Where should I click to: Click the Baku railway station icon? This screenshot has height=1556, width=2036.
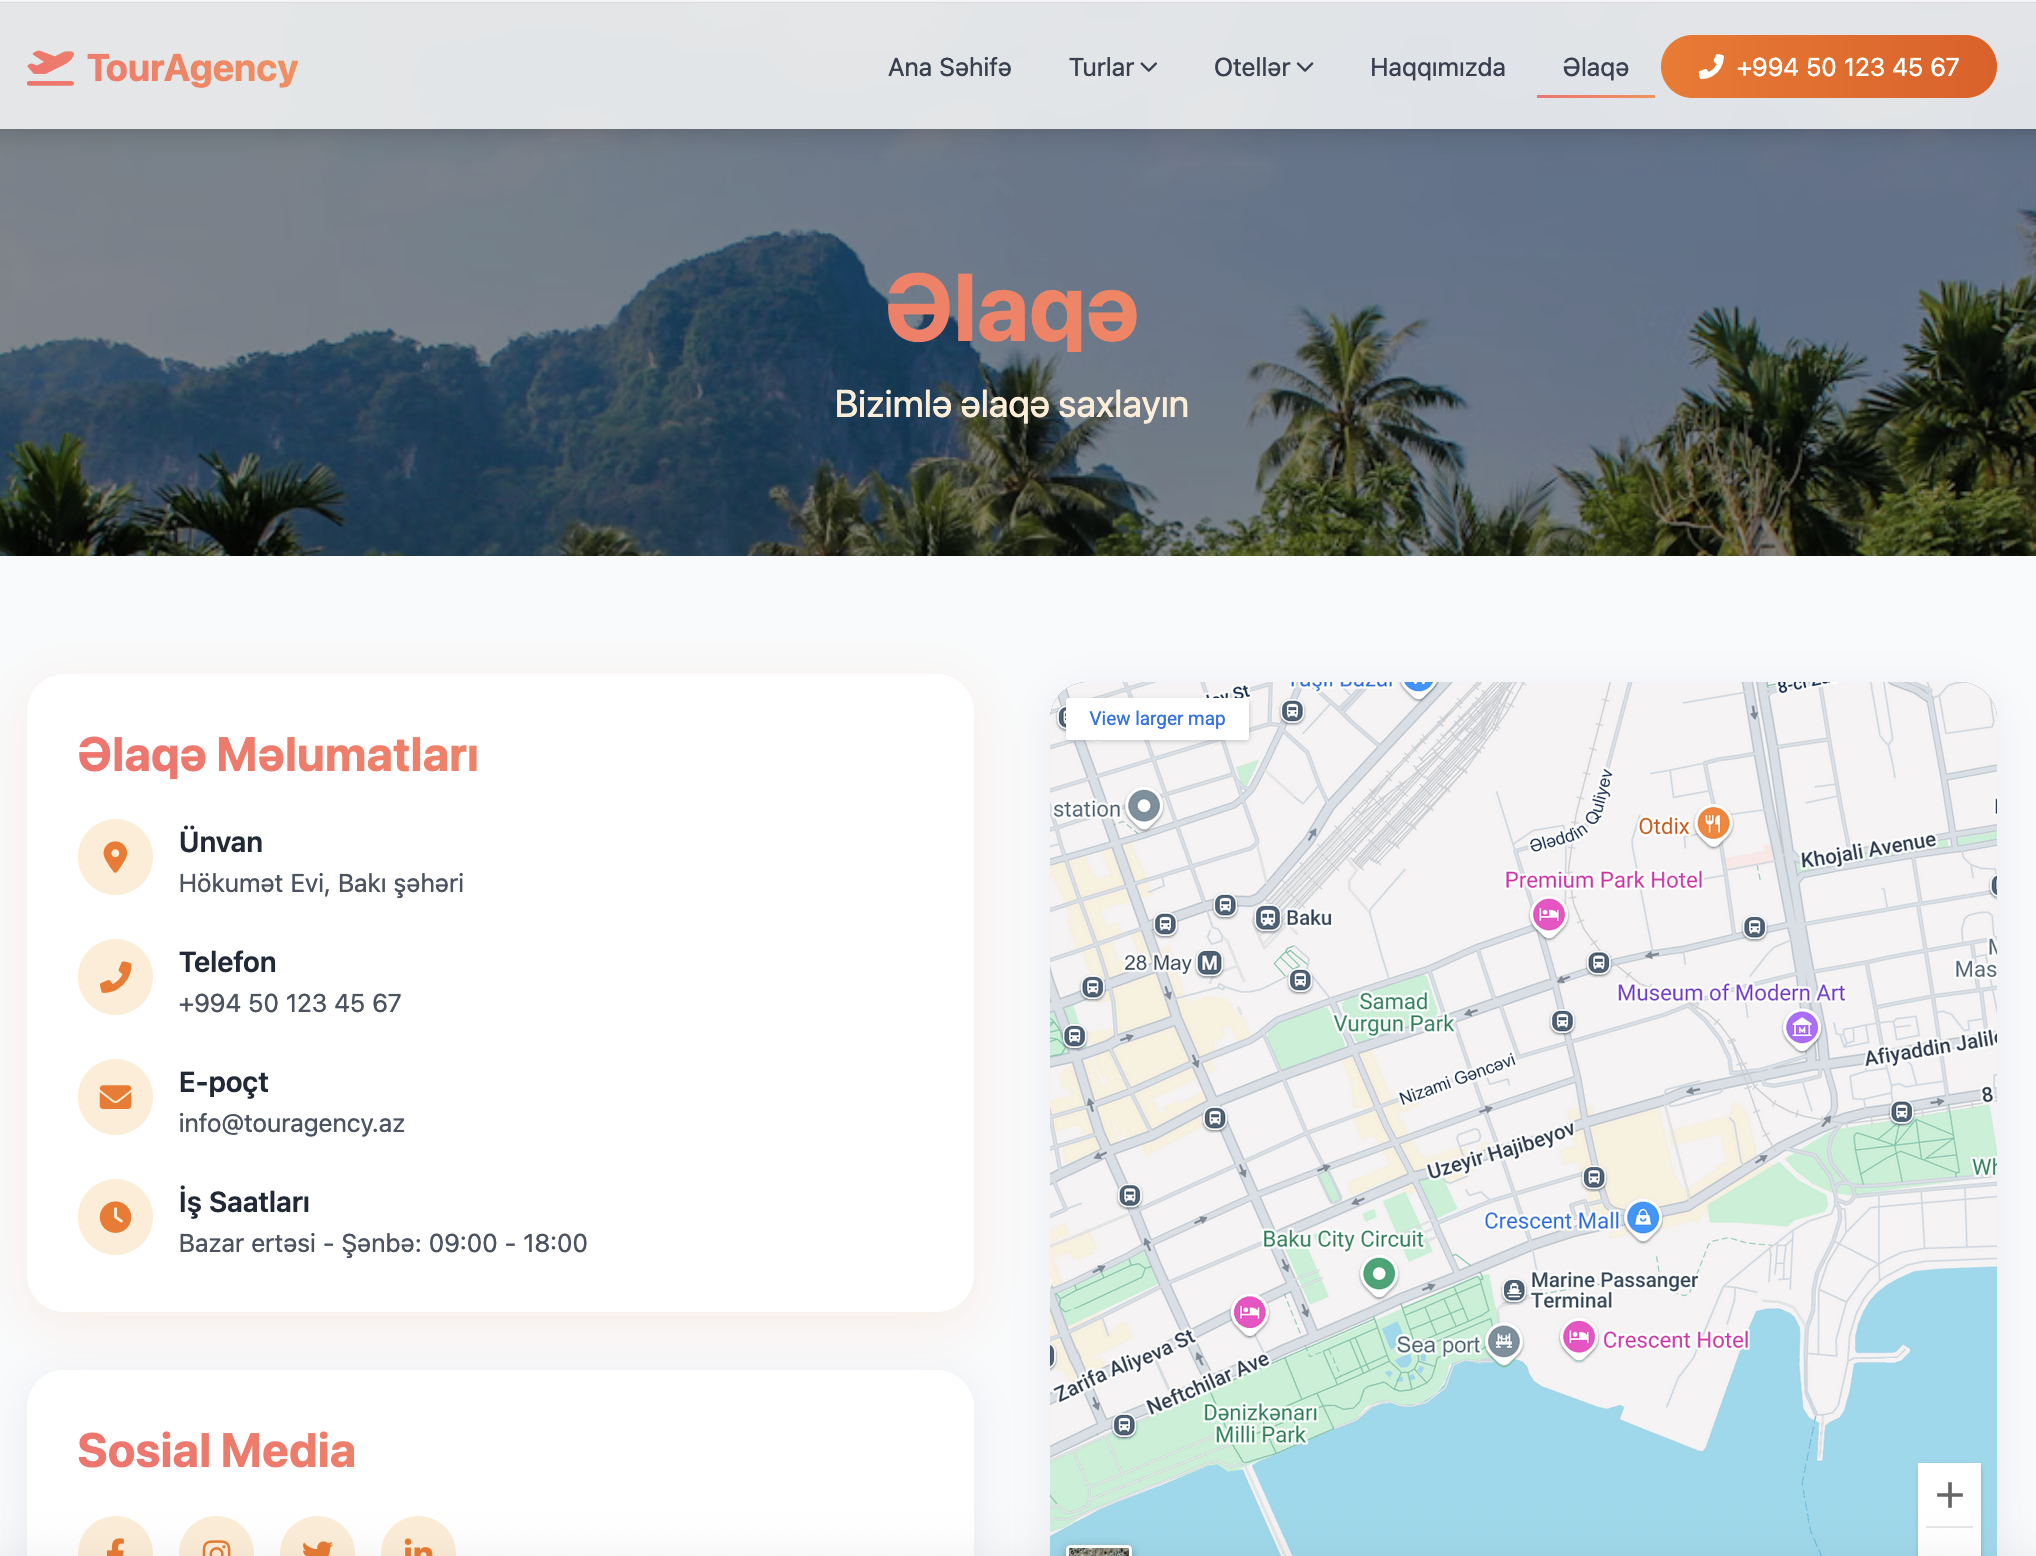[x=1268, y=918]
